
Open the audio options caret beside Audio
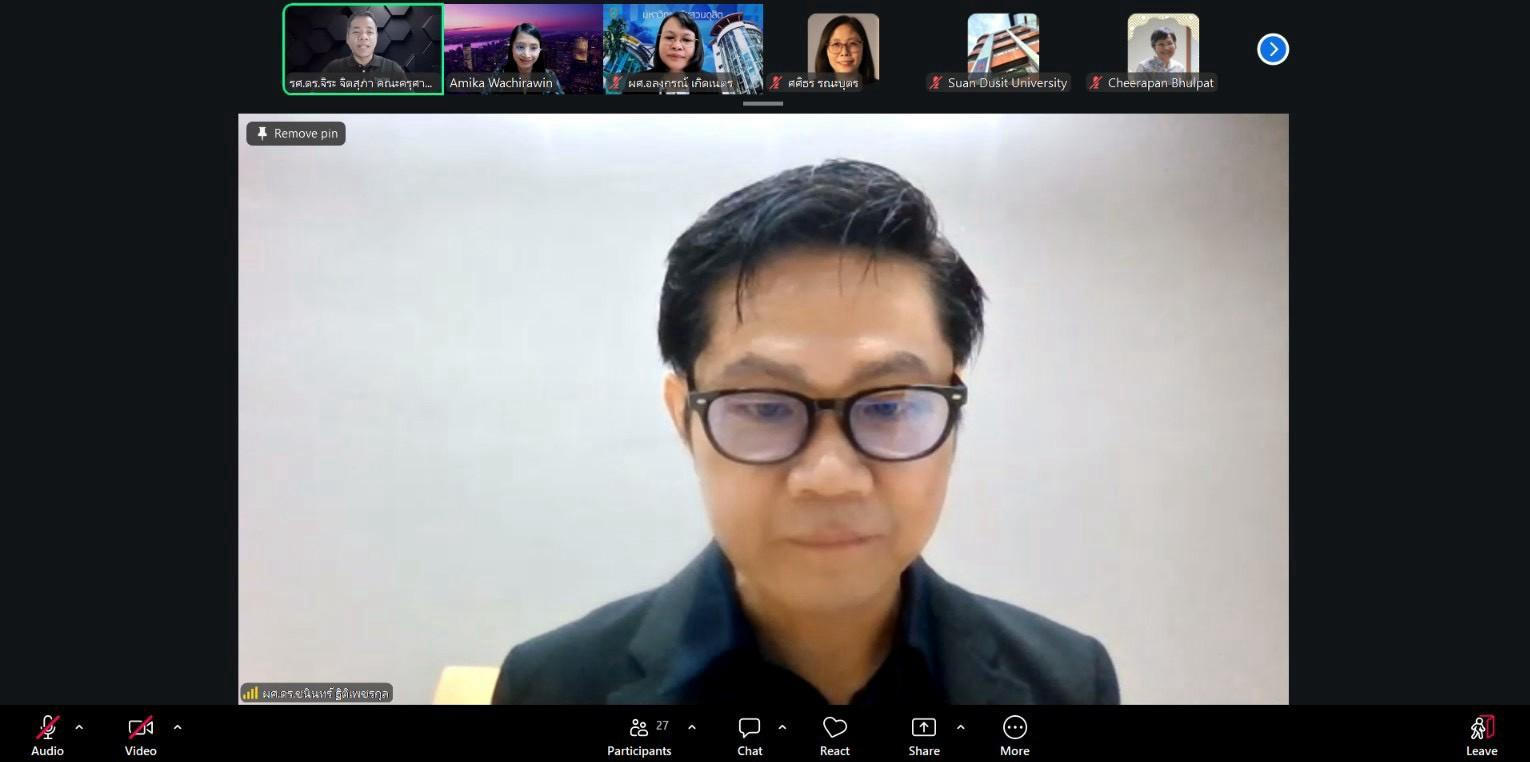(x=79, y=727)
